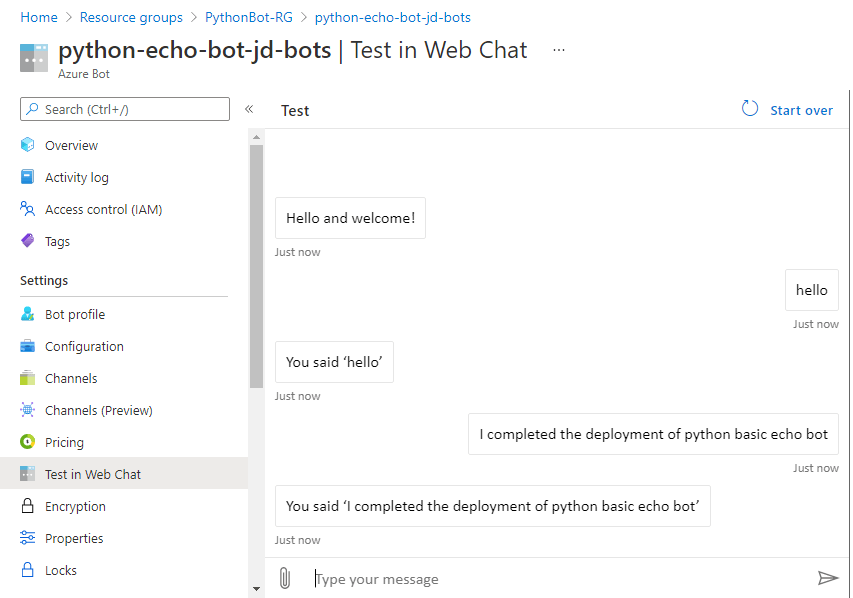The width and height of the screenshot is (853, 598).
Task: Click the Start over refresh icon
Action: click(x=750, y=109)
